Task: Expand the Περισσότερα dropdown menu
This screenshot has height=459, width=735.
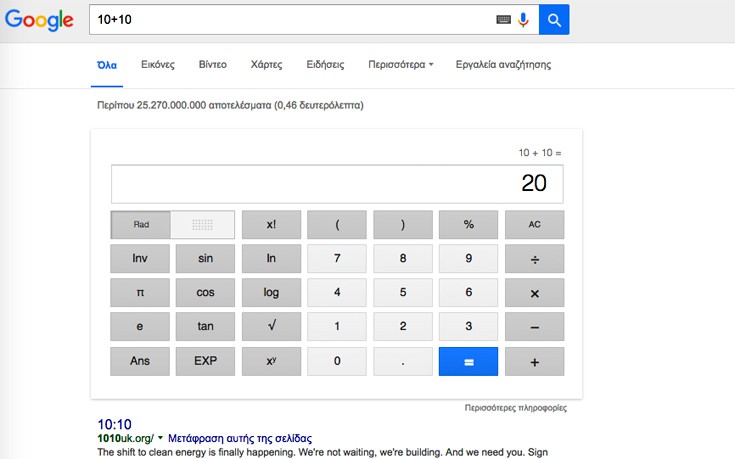Action: (x=400, y=65)
